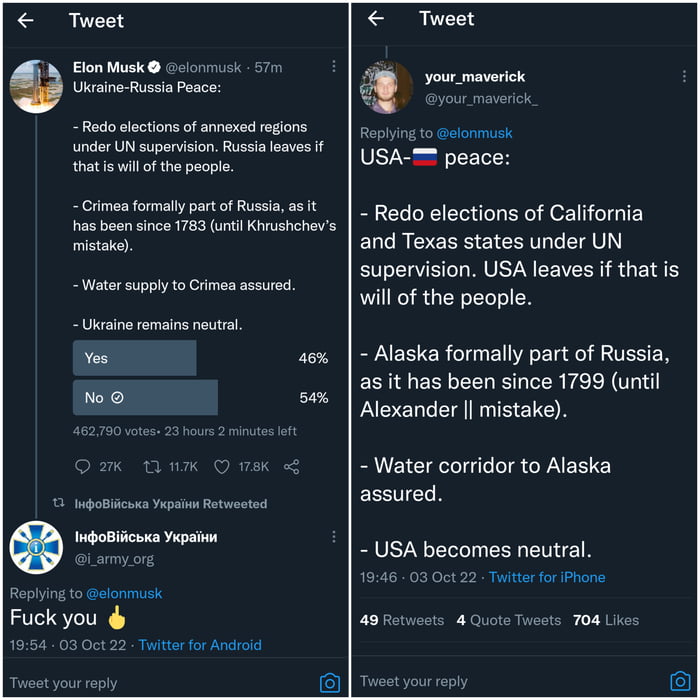Vote Yes in the peace poll
Viewport: 700px width, 700px height.
[x=135, y=358]
